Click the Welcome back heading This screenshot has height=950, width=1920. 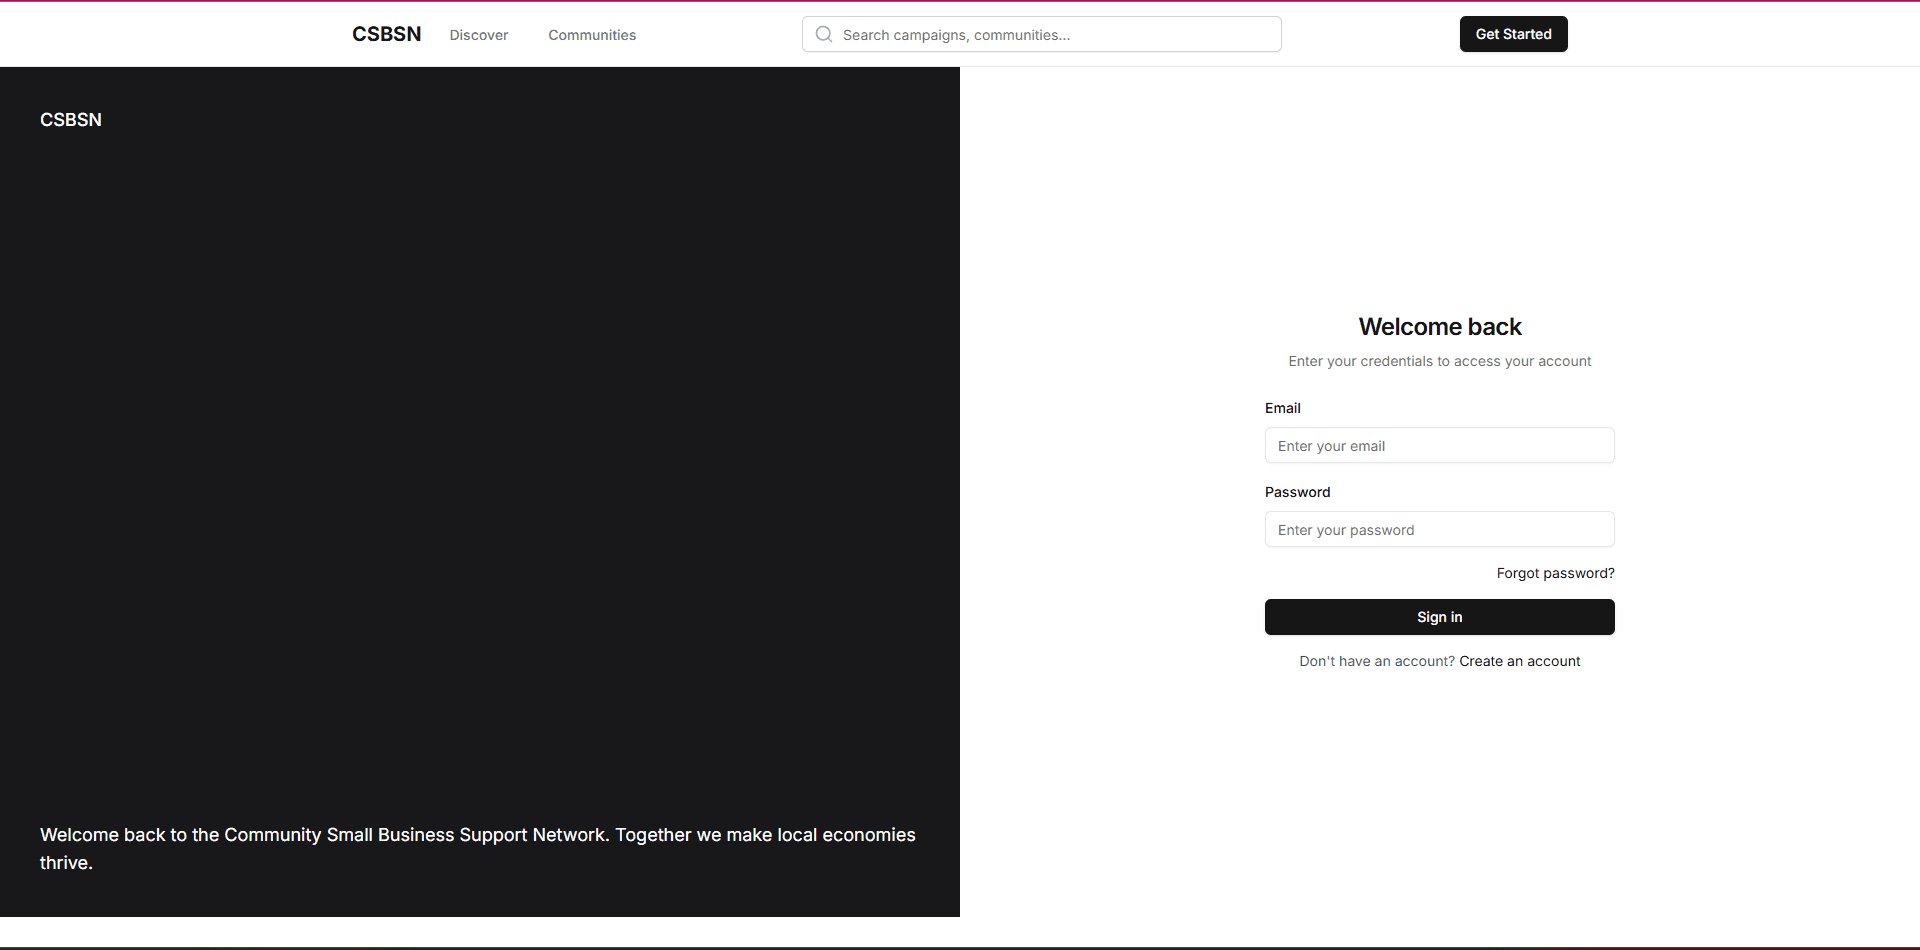click(1440, 327)
